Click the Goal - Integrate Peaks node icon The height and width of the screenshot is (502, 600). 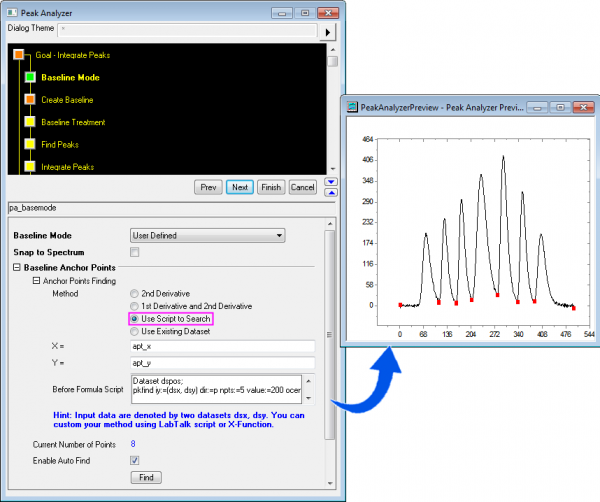click(x=18, y=55)
